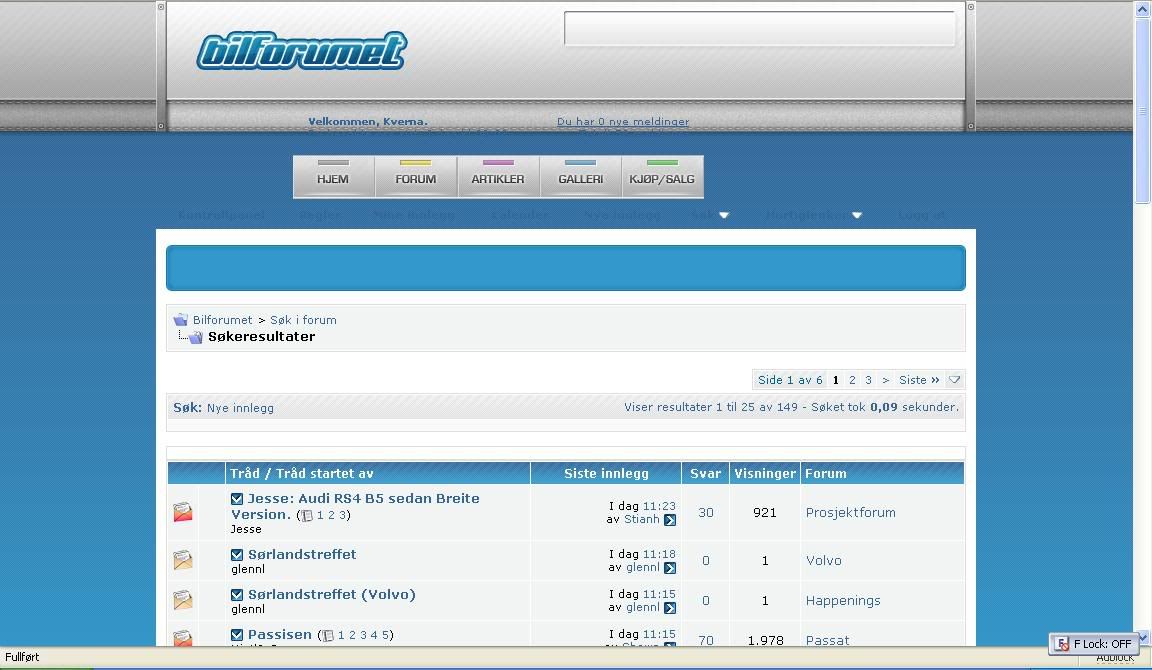This screenshot has height=670, width=1152.
Task: Go to results page 2
Action: 852,380
